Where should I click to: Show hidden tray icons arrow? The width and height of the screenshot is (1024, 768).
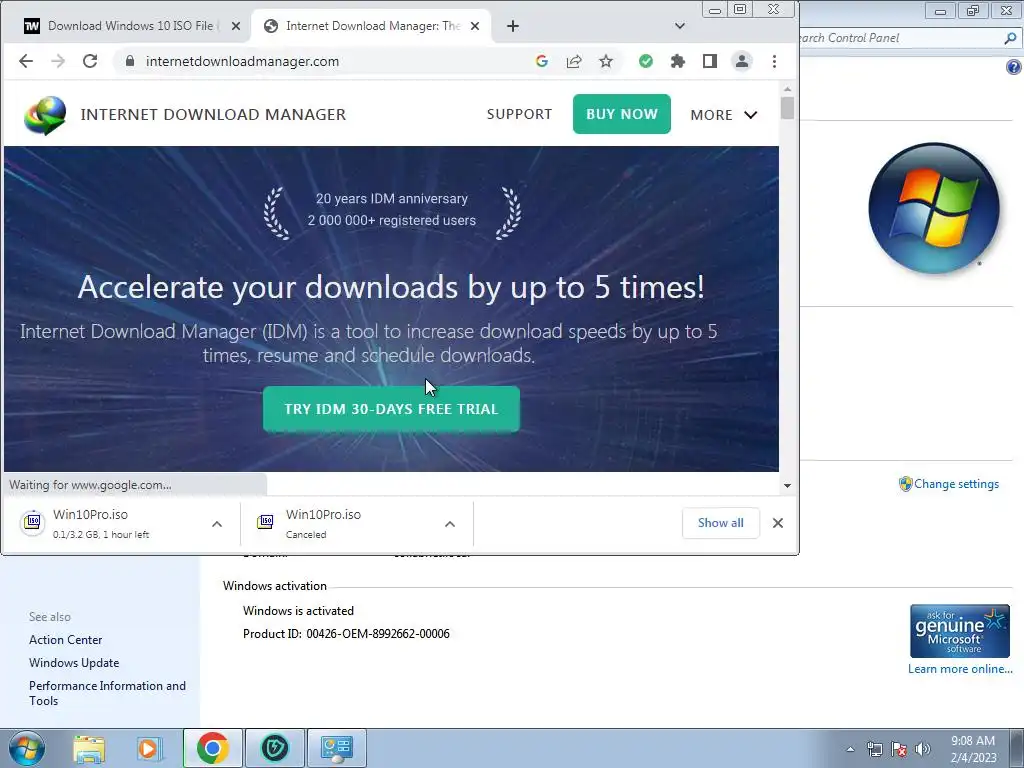[850, 749]
